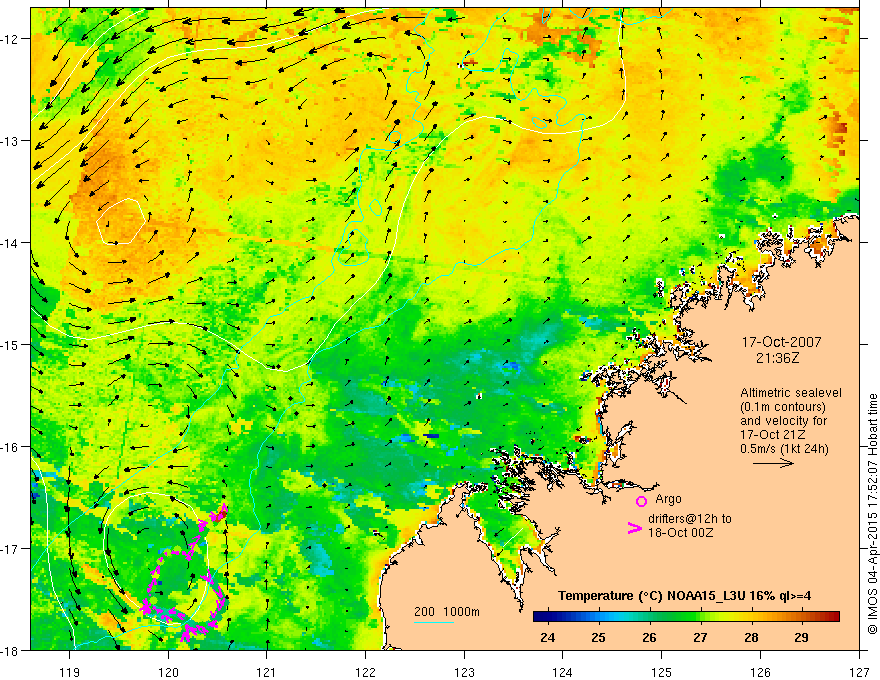Click longitude axis label 127

tap(859, 672)
